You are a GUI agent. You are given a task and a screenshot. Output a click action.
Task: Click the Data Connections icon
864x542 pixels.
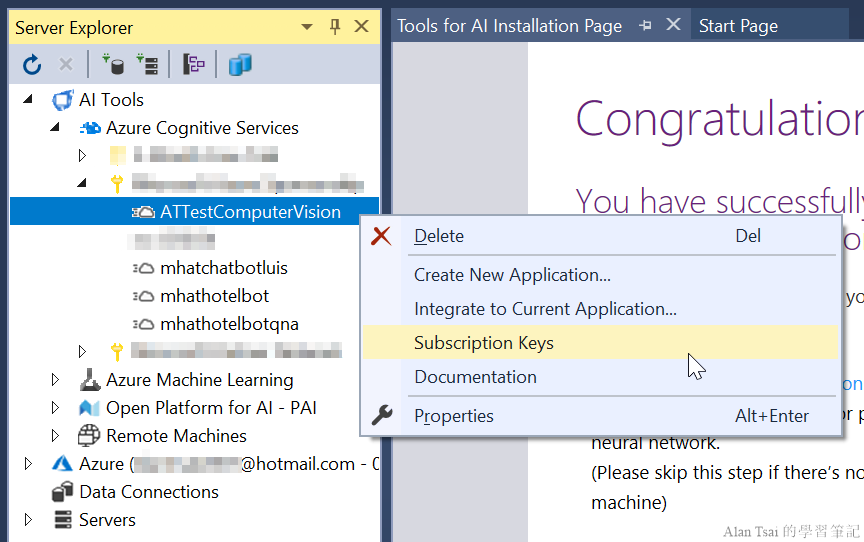(62, 491)
